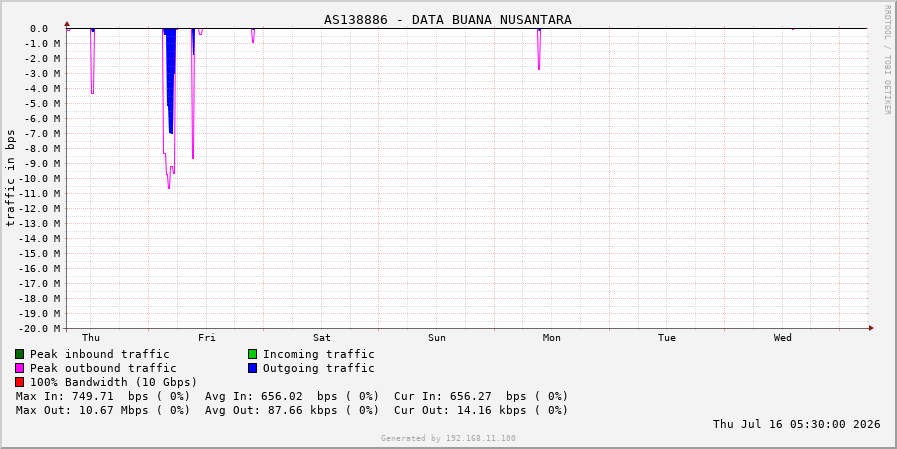This screenshot has height=449, width=897.
Task: Click the Tue label on the time axis
Action: [667, 338]
